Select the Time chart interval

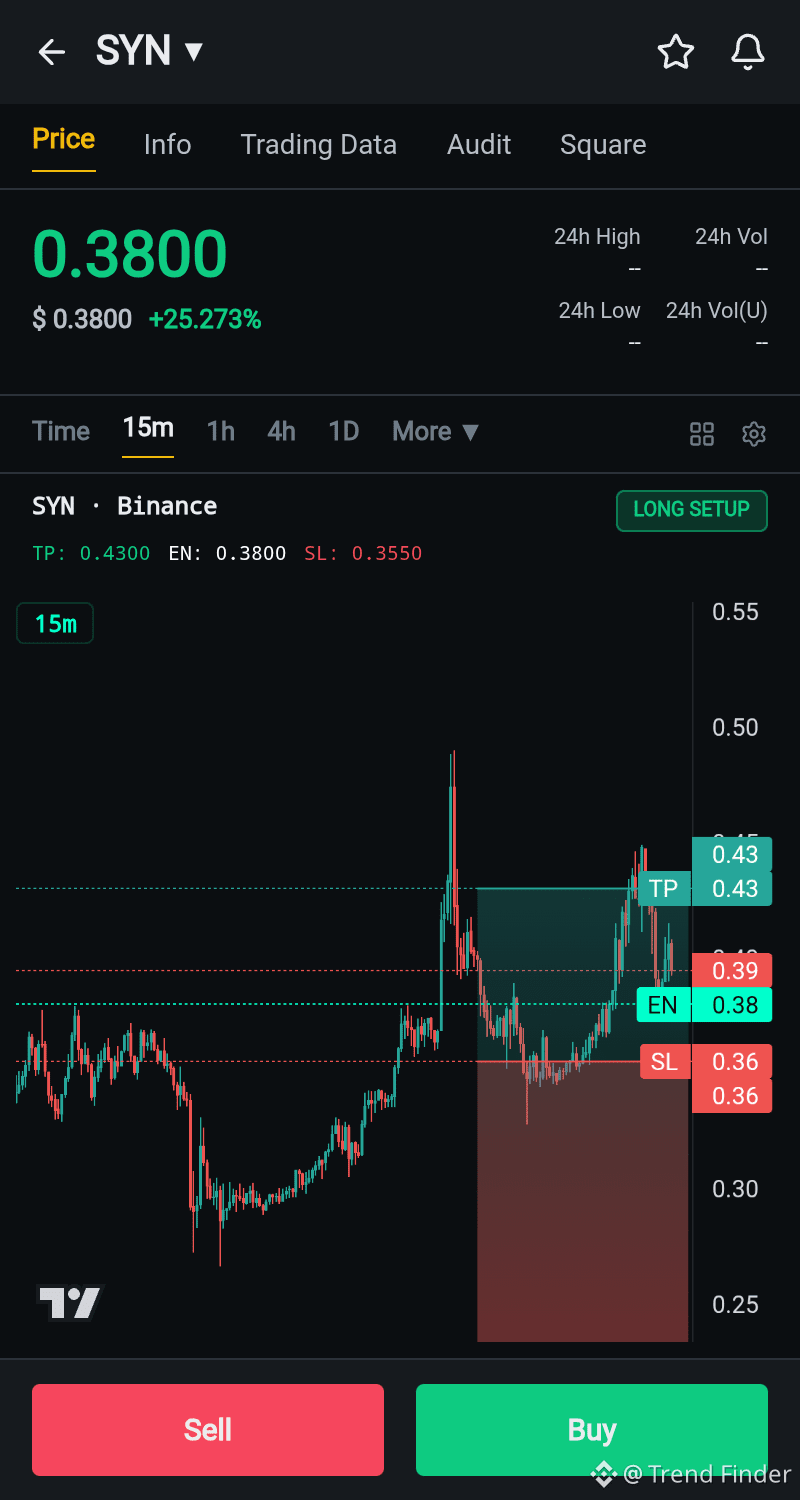(61, 431)
